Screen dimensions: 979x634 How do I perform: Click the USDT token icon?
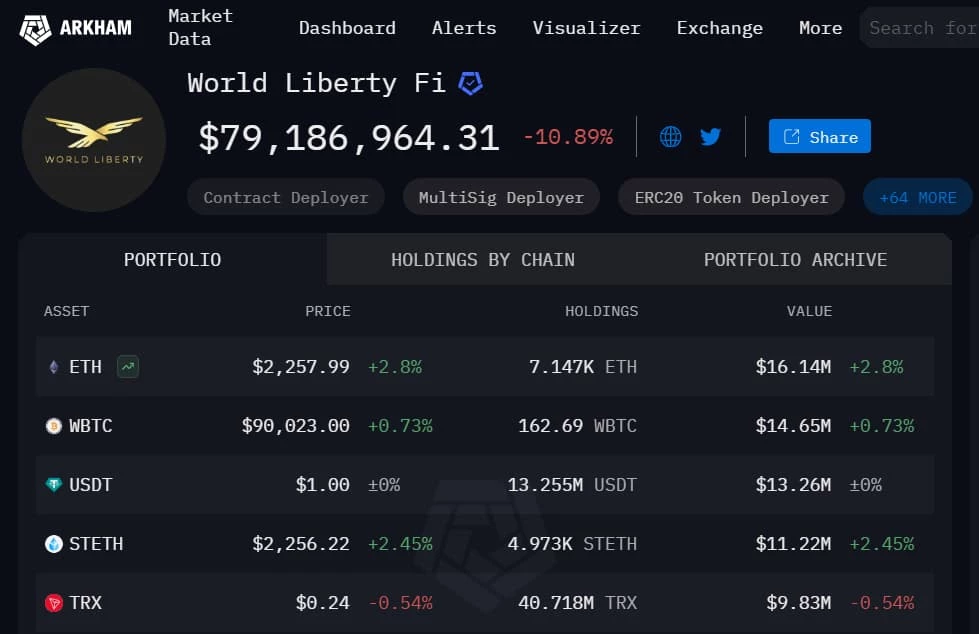54,485
